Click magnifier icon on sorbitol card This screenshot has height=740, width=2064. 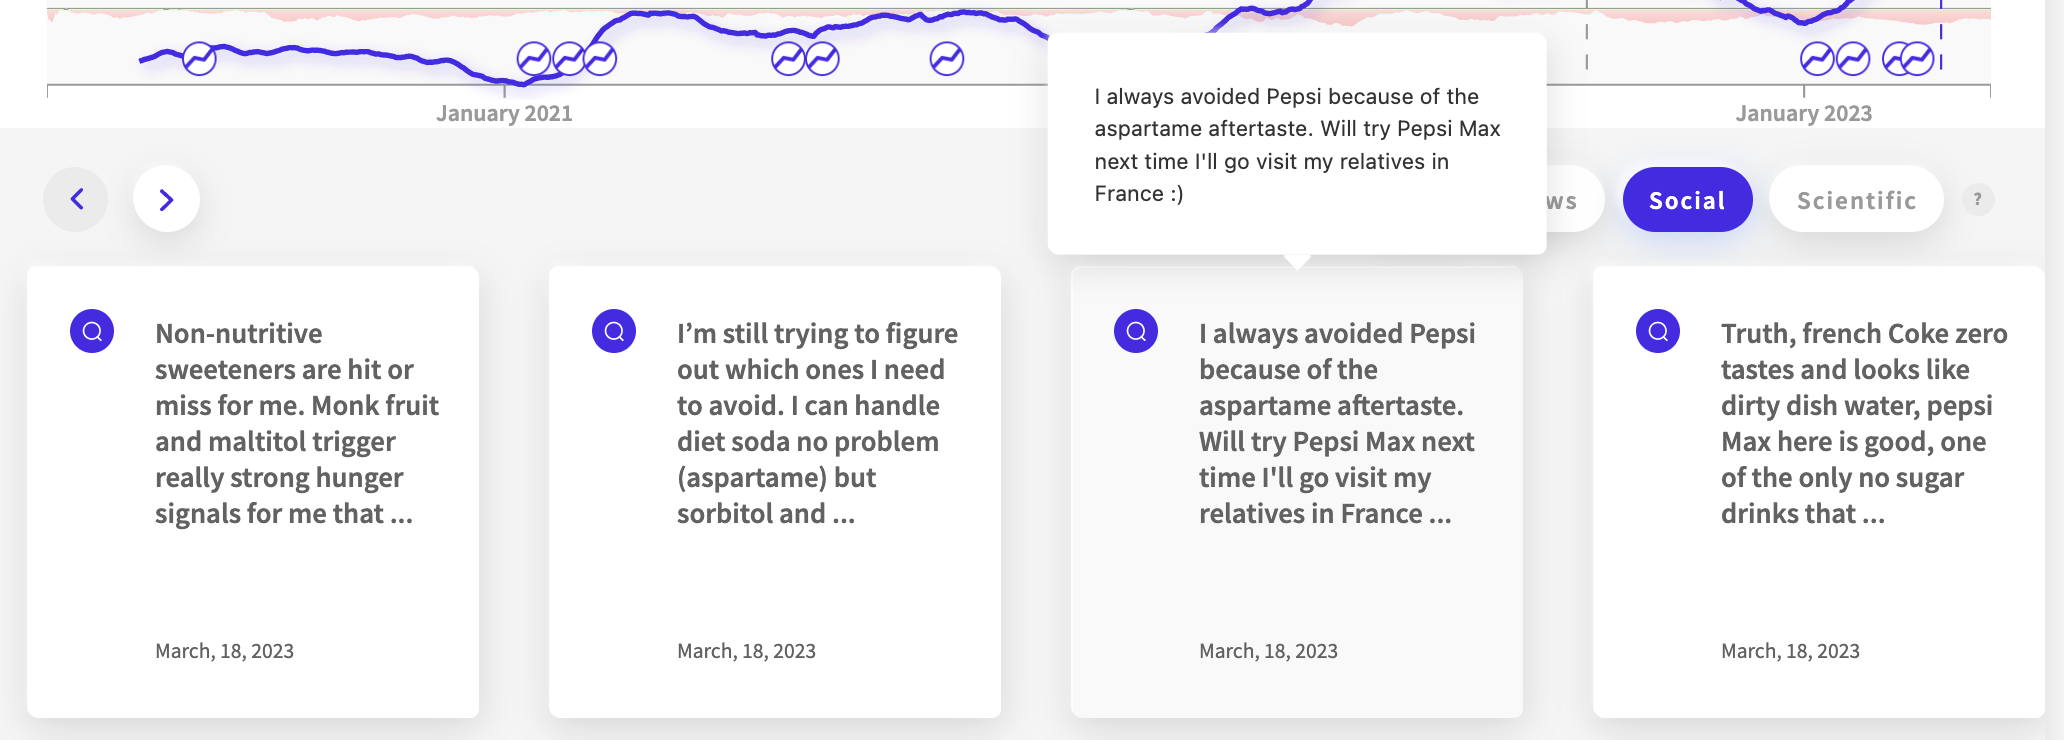614,331
